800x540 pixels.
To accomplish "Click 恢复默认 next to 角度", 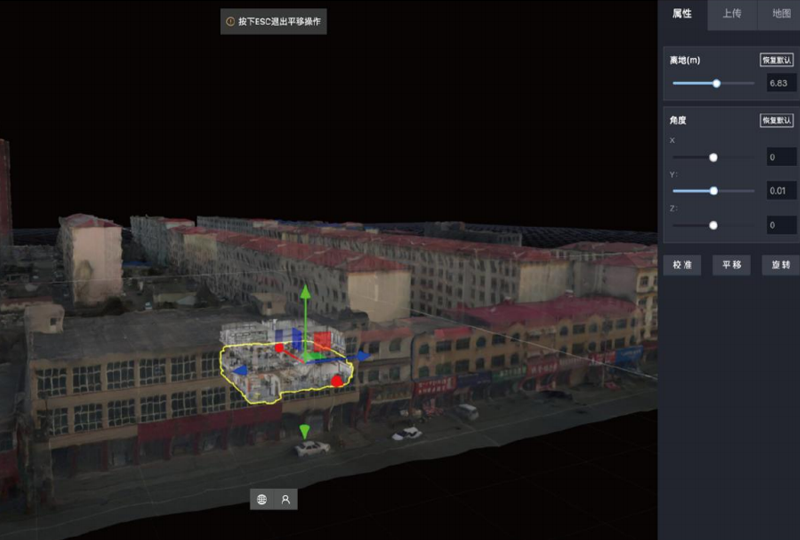I will pos(777,120).
